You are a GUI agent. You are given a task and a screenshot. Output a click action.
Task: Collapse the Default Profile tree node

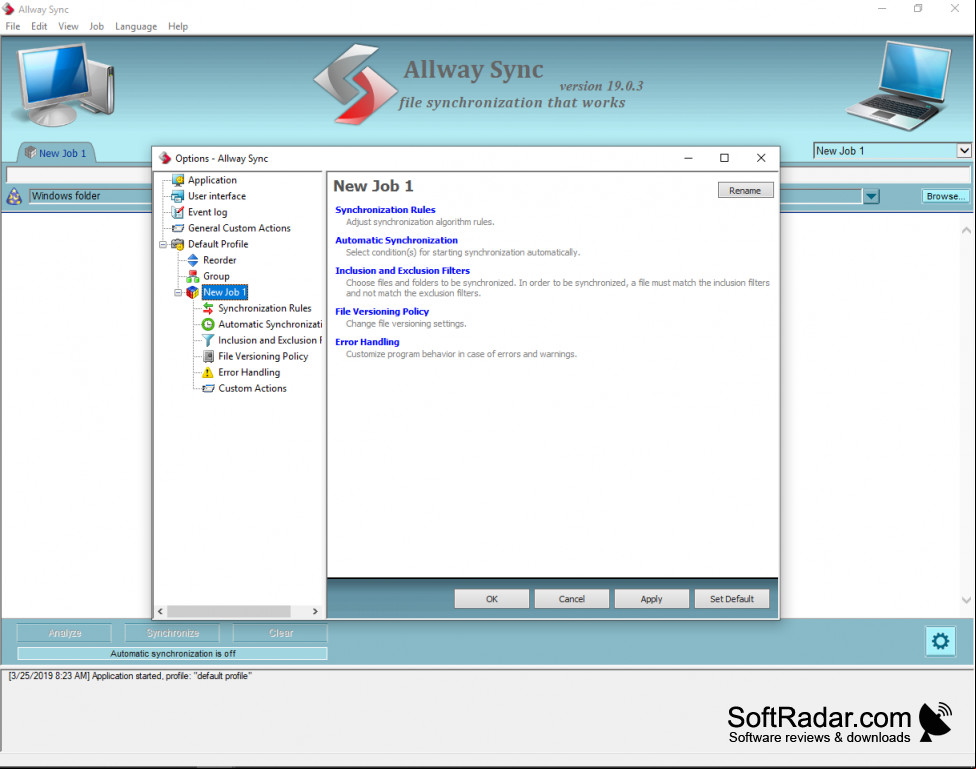coord(163,245)
